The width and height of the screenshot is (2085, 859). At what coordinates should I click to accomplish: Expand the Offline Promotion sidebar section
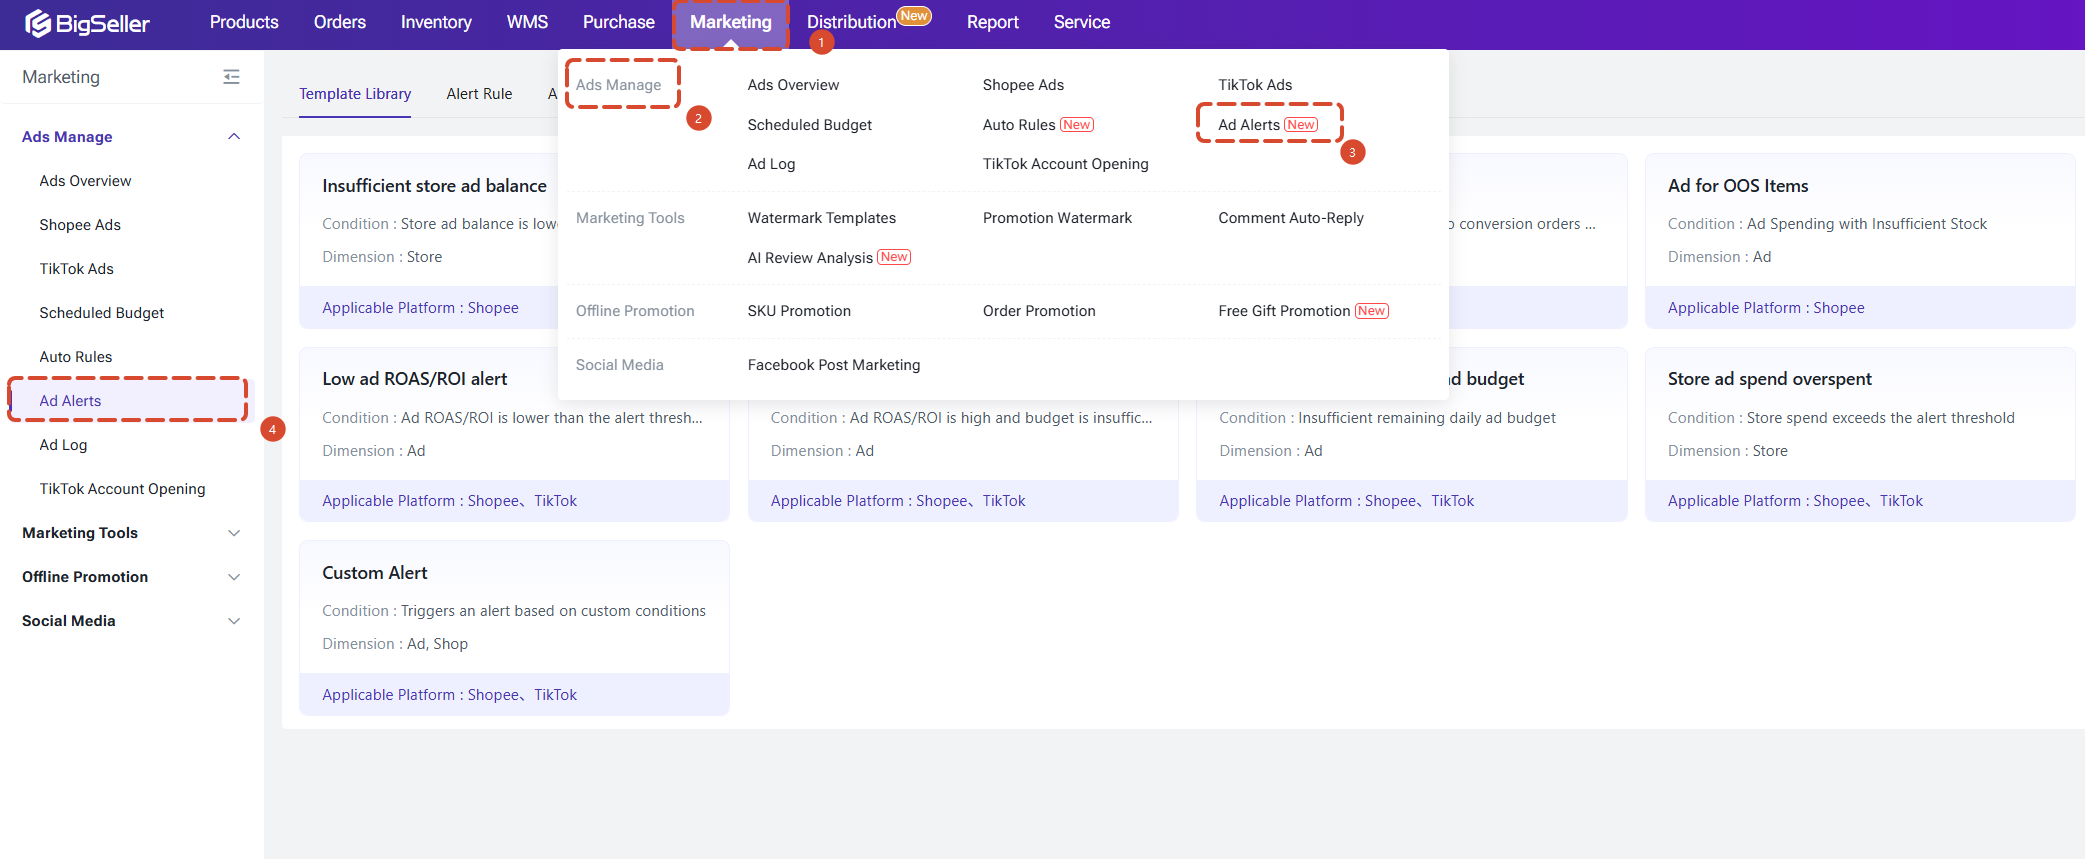(x=234, y=577)
